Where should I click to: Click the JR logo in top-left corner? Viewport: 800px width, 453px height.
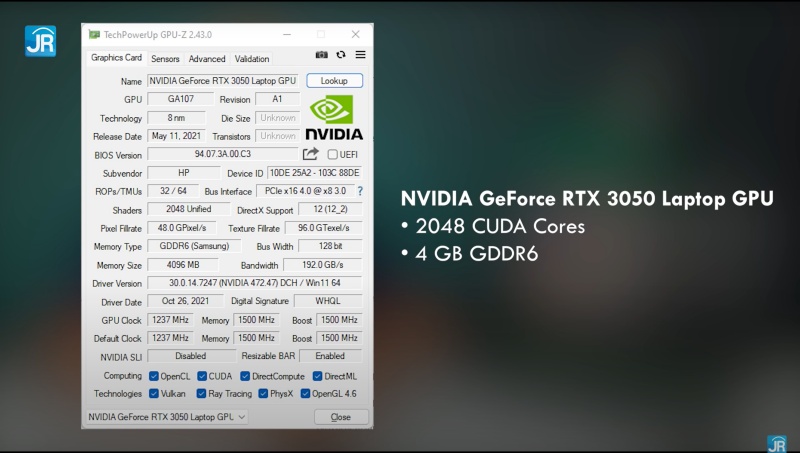click(x=40, y=38)
